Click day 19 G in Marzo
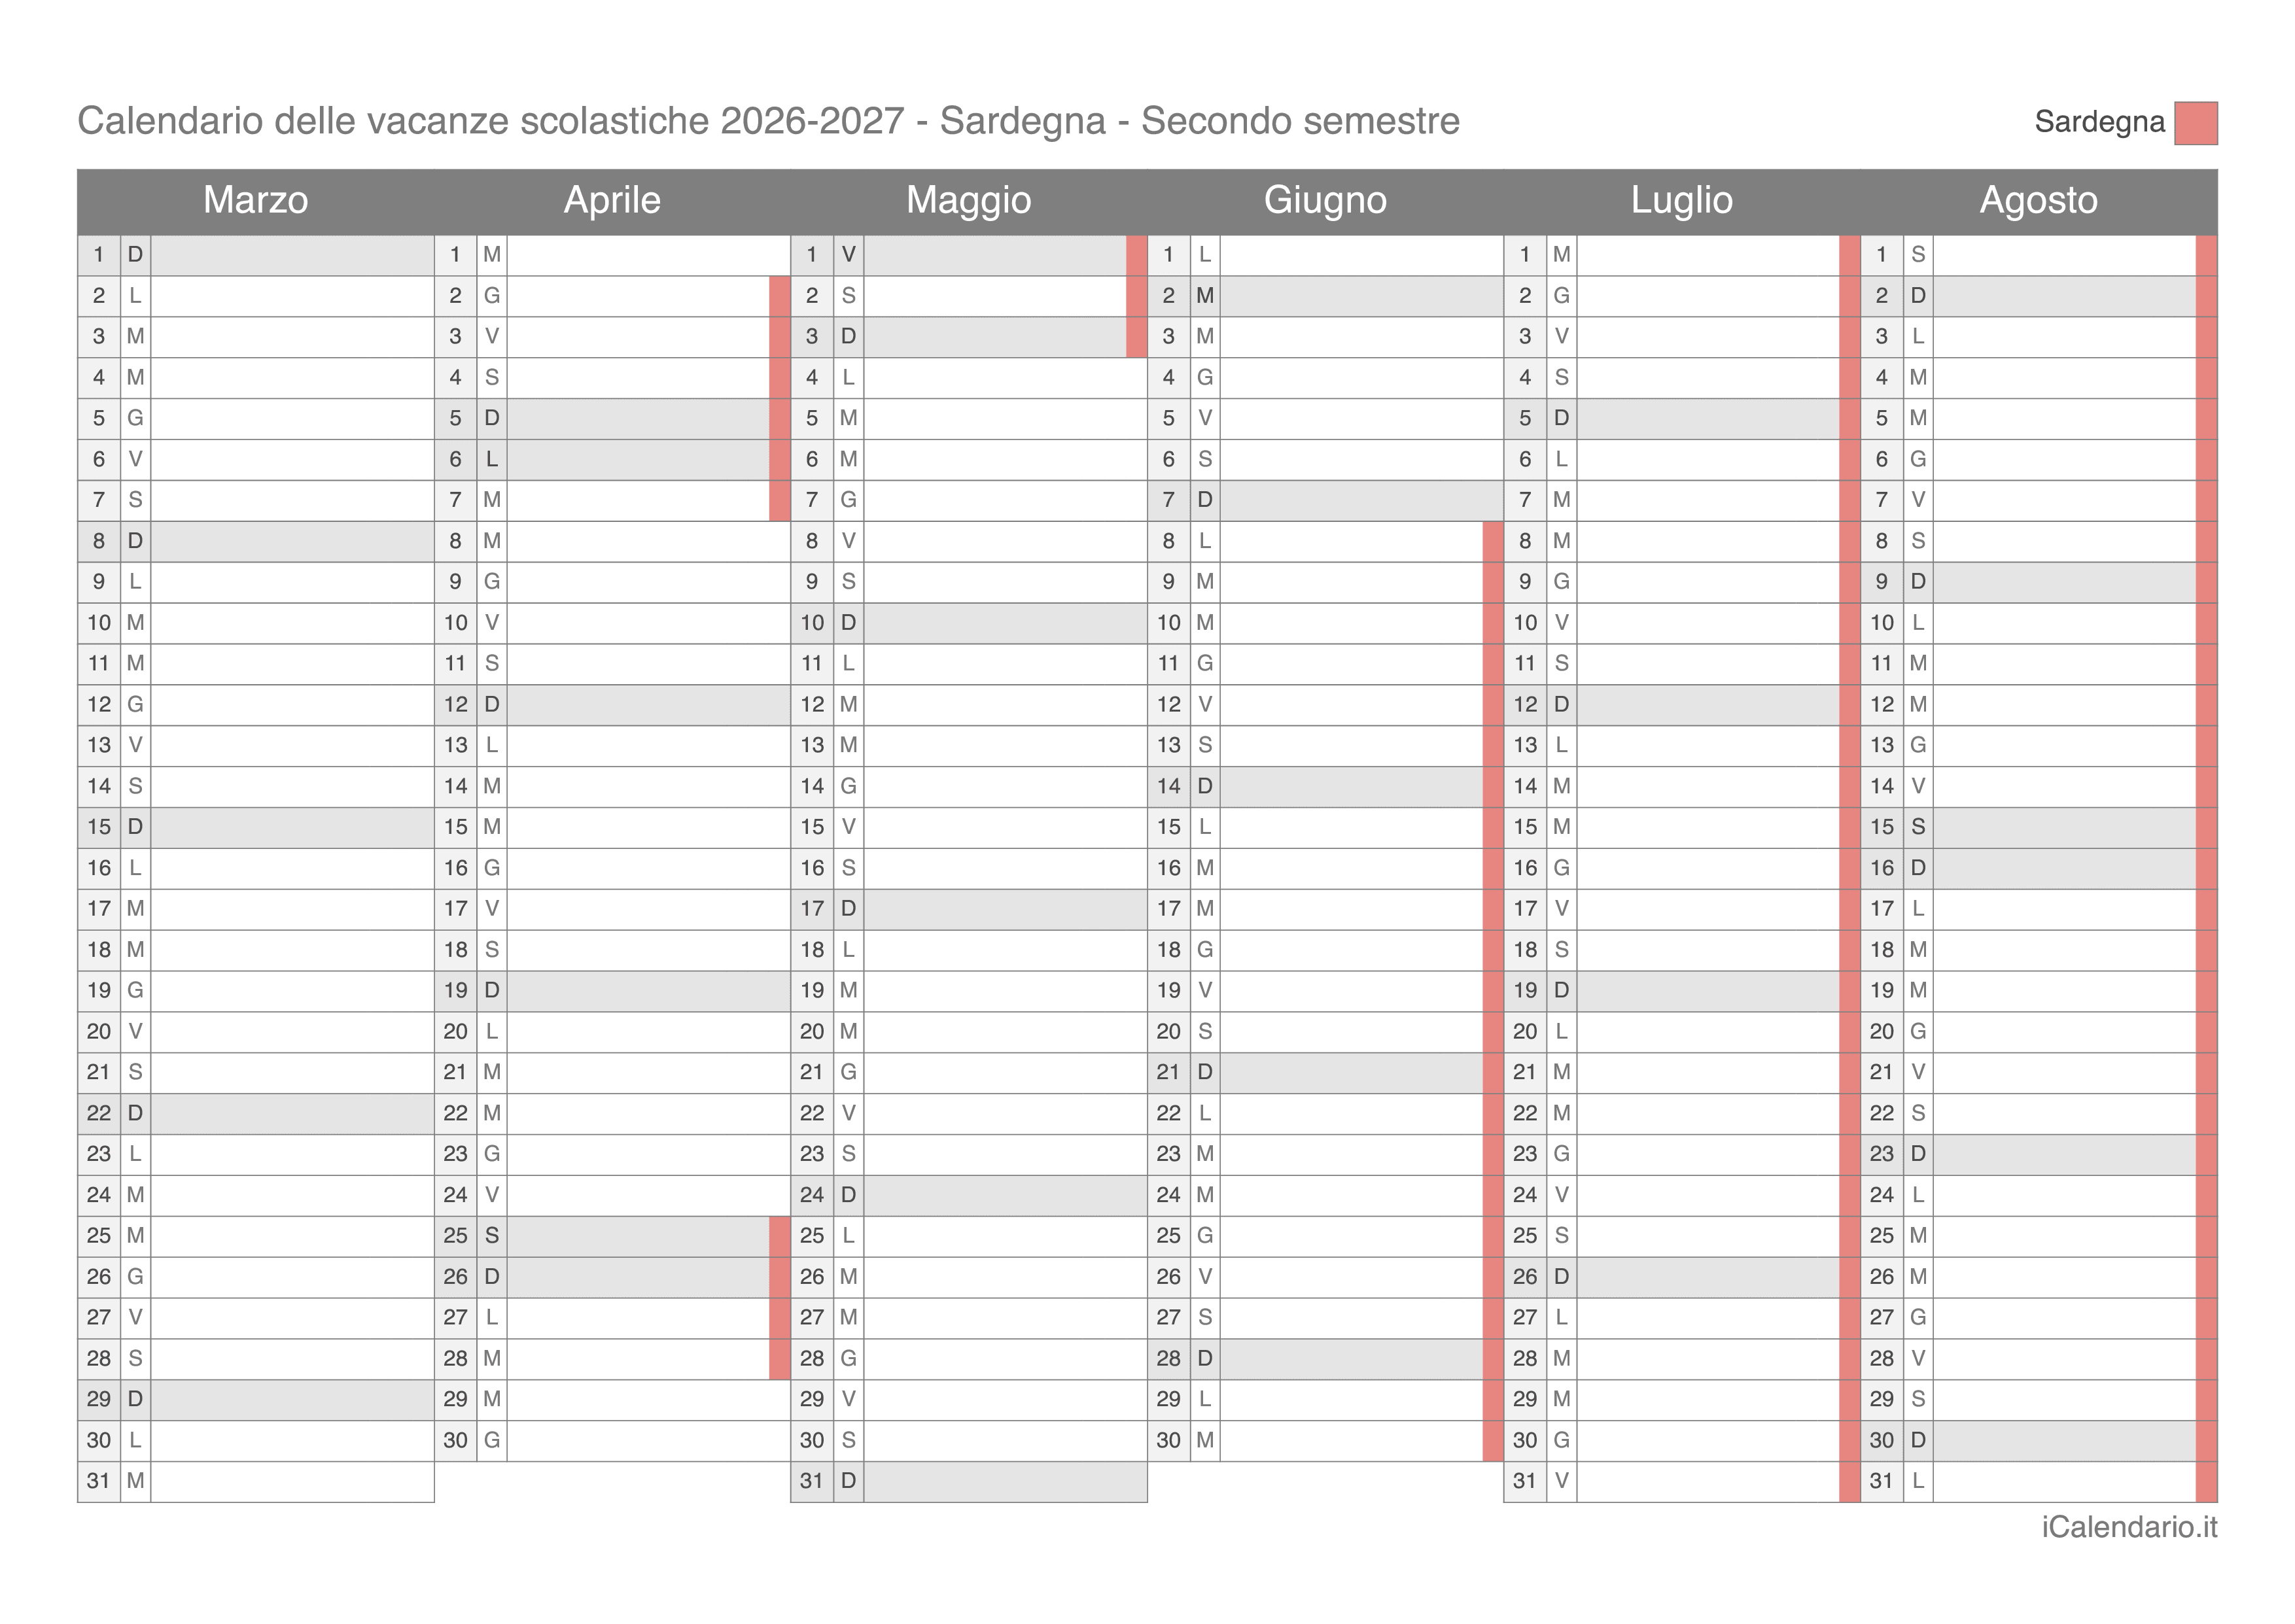This screenshot has width=2295, height=1624. click(256, 990)
